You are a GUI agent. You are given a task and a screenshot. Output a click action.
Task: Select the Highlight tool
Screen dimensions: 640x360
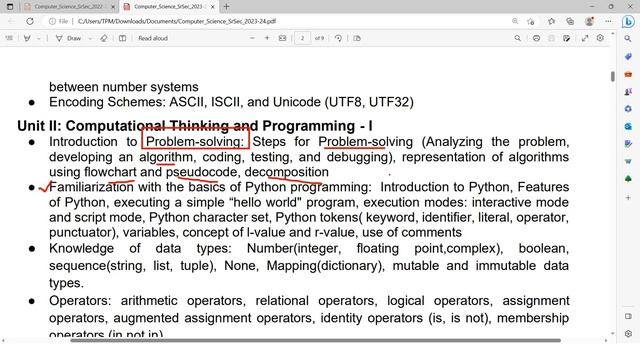pos(27,38)
